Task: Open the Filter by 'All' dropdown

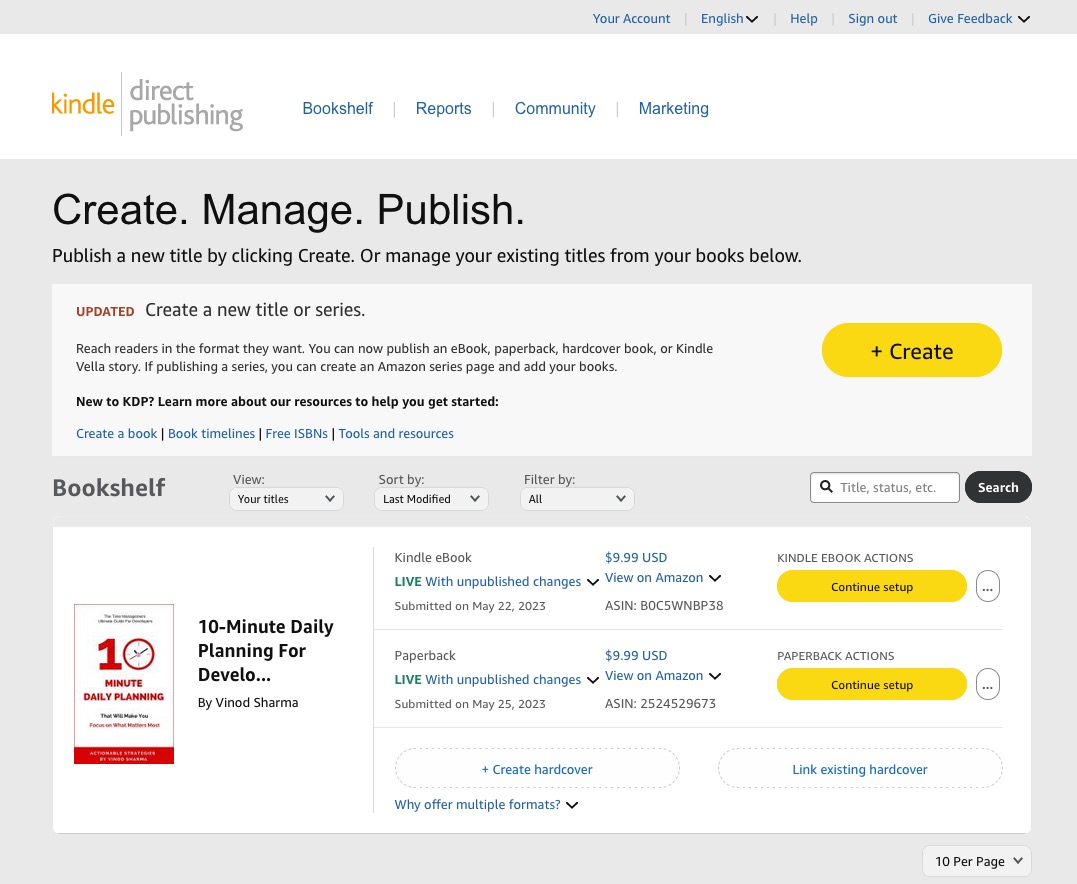Action: tap(577, 499)
